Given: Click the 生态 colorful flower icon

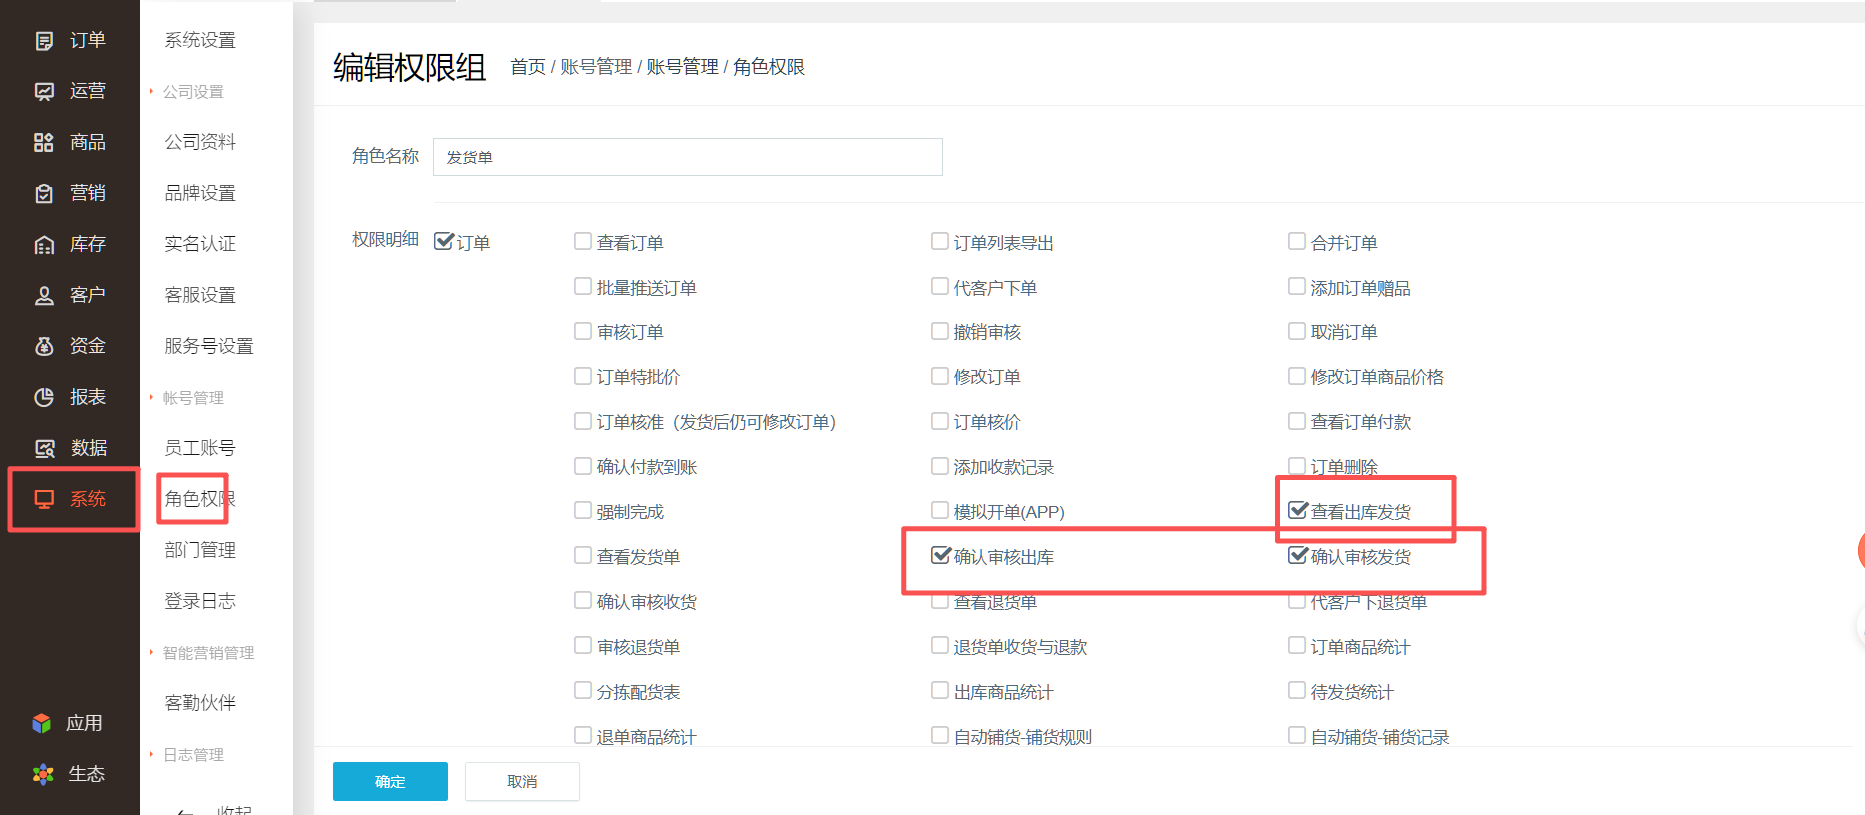Looking at the screenshot, I should (x=42, y=774).
